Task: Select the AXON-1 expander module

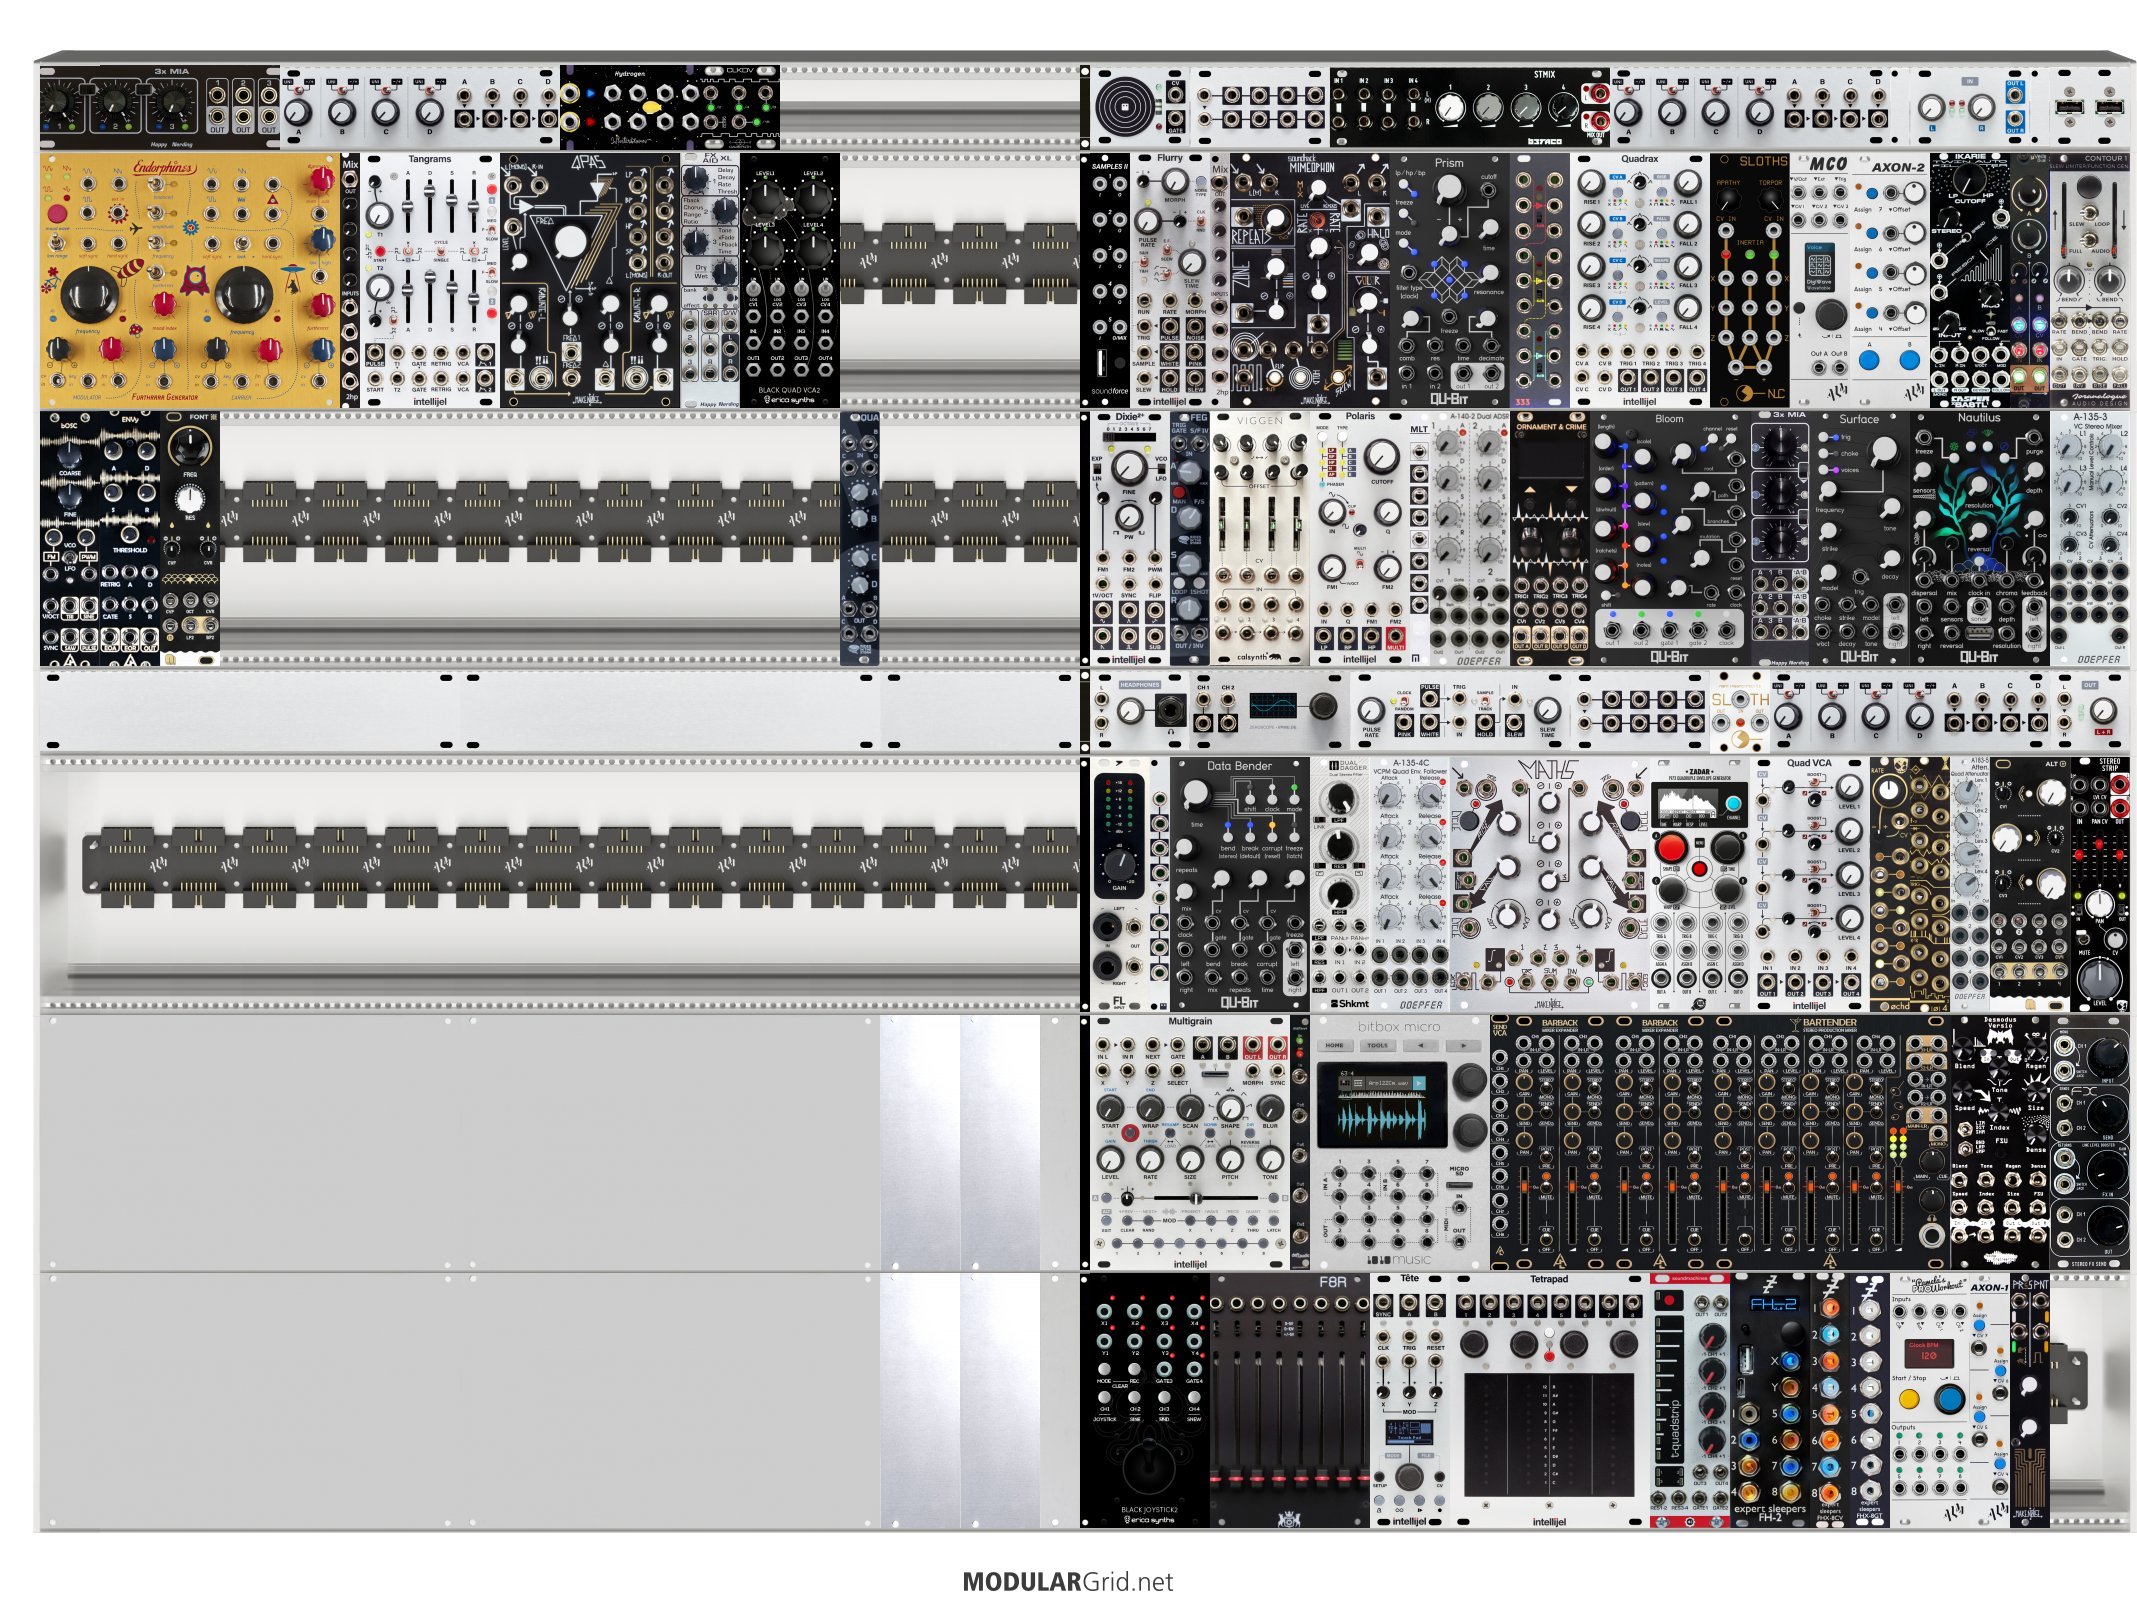Action: 1990,1401
